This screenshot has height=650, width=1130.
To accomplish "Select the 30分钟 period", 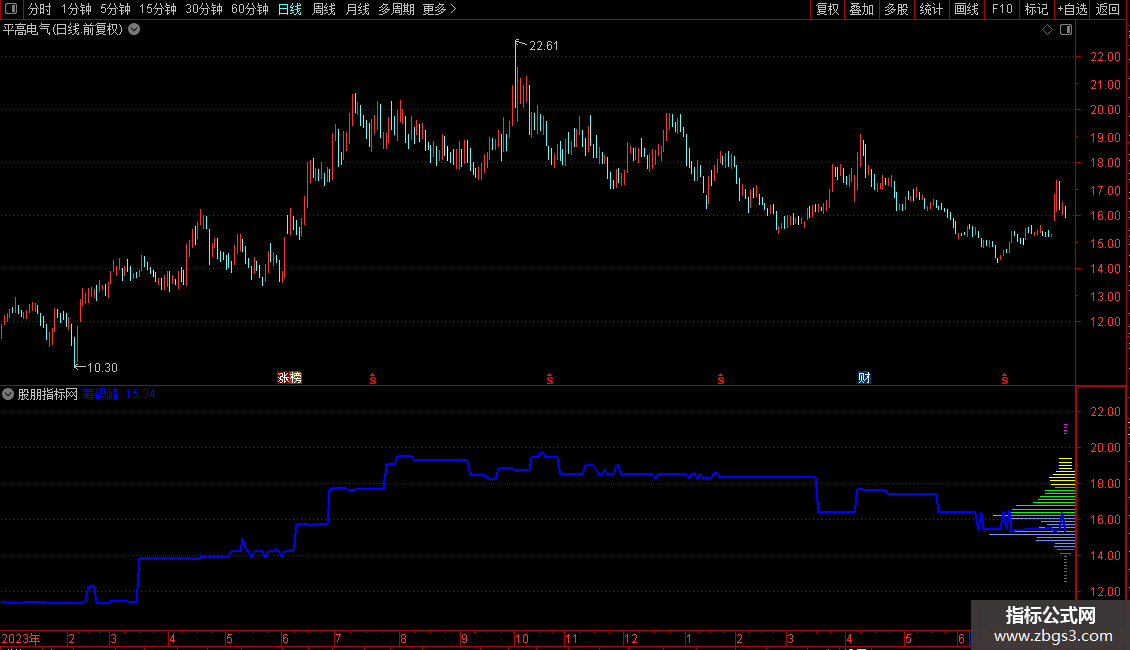I will click(204, 9).
